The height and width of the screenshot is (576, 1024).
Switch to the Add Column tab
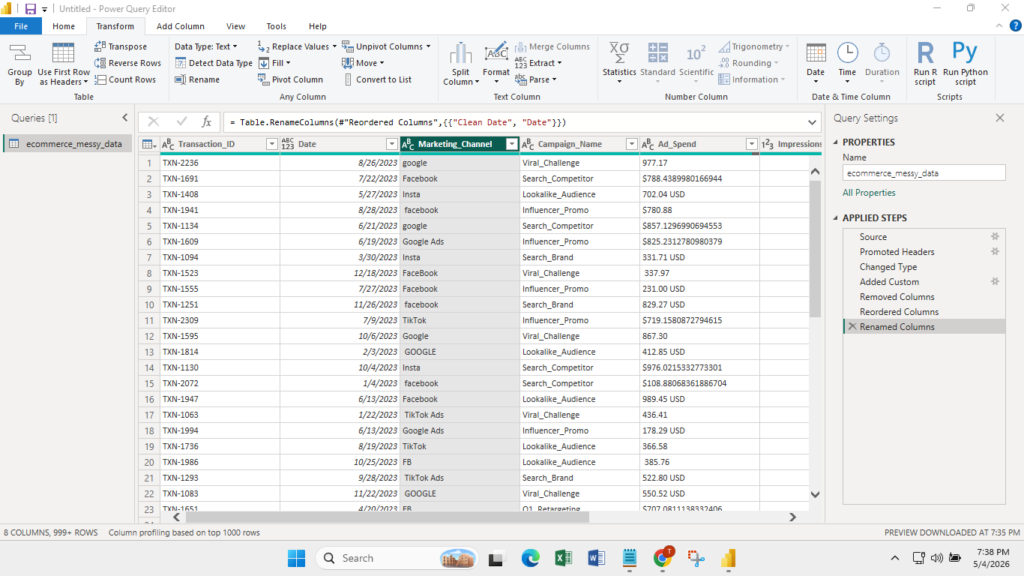pyautogui.click(x=180, y=26)
